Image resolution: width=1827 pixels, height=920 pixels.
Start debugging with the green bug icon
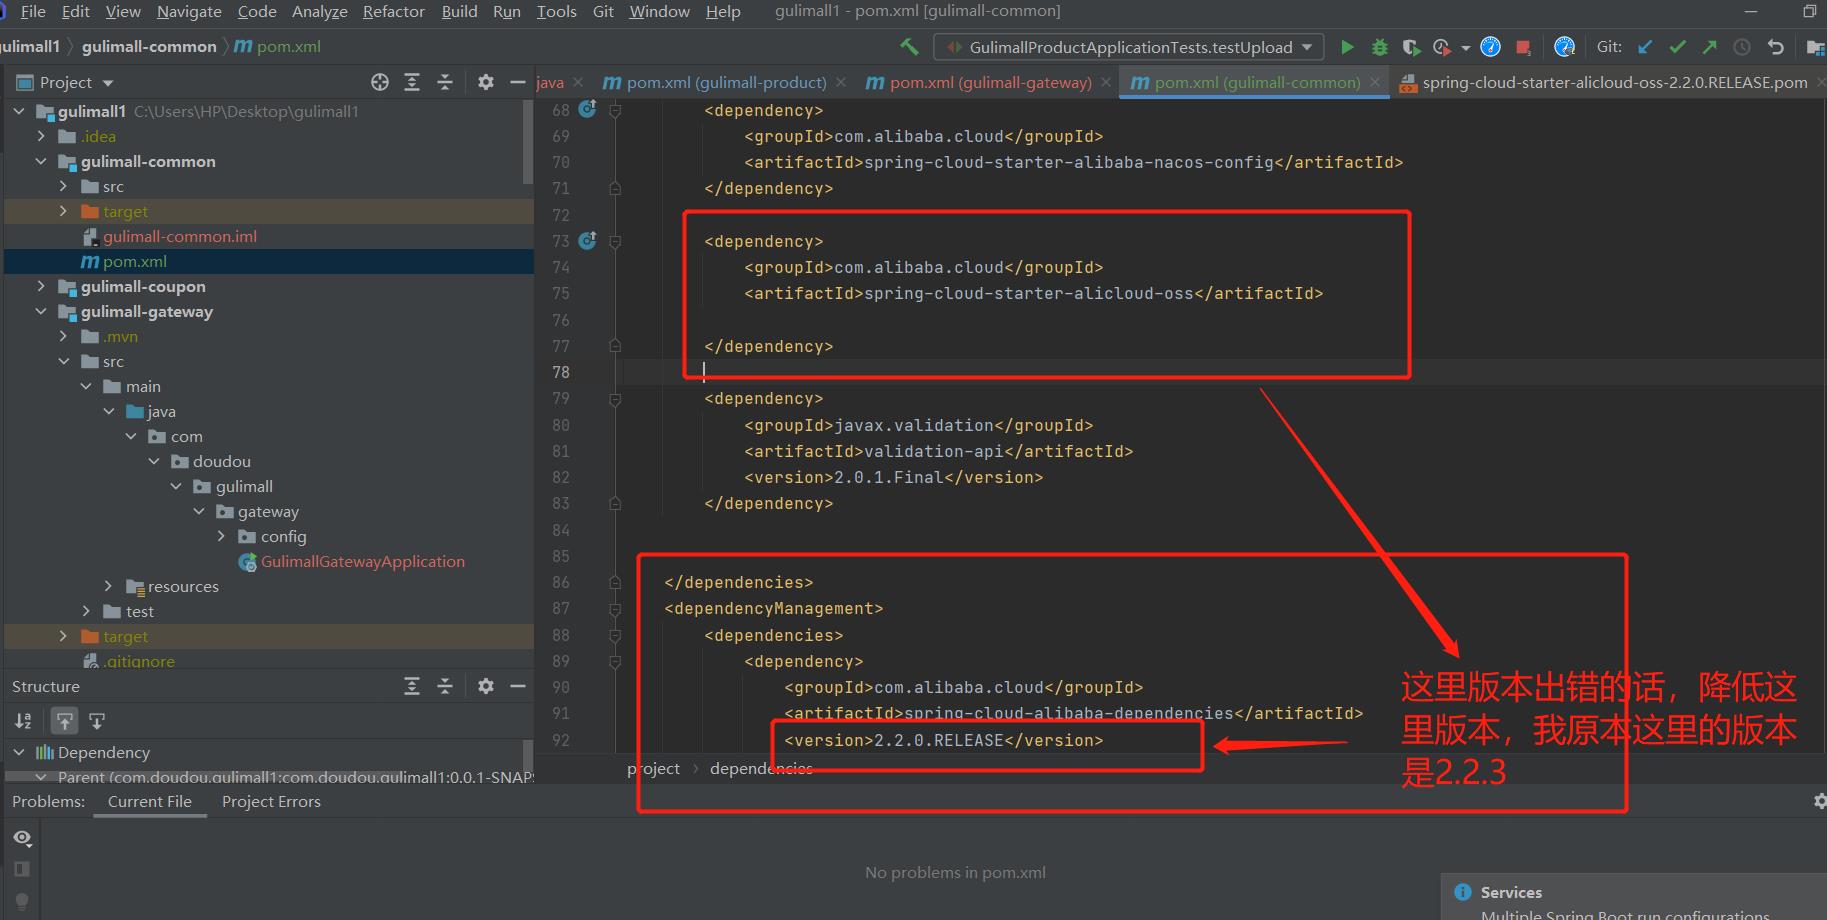pyautogui.click(x=1380, y=47)
